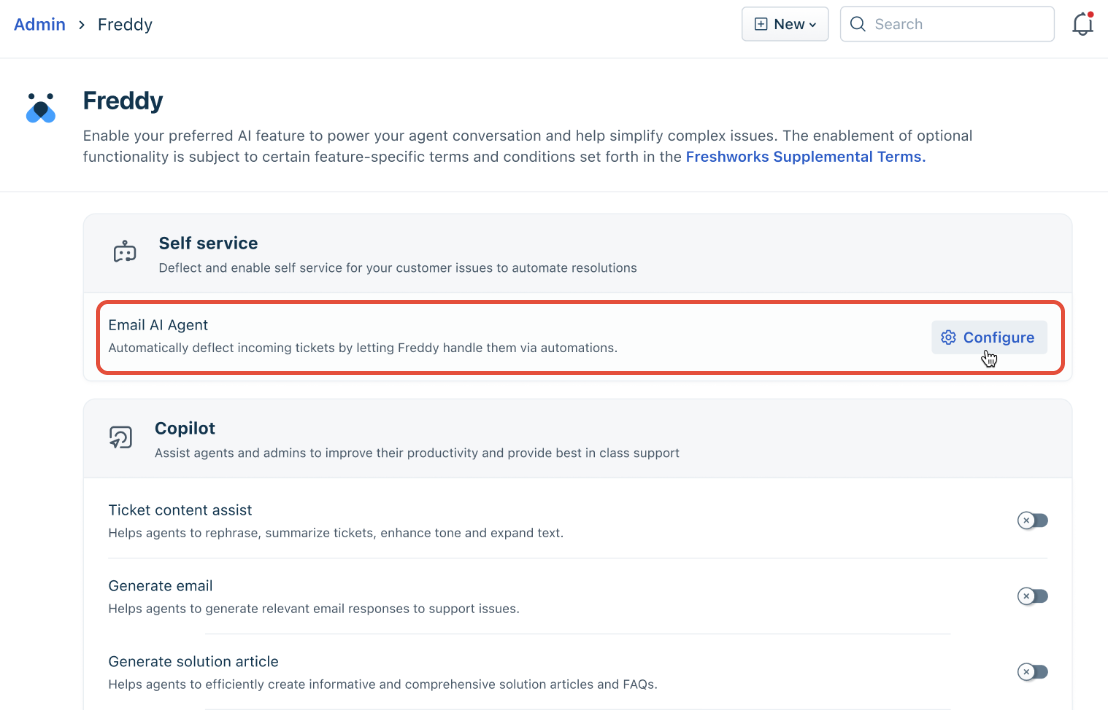Image resolution: width=1108 pixels, height=710 pixels.
Task: Click 'Automatically deflect incoming tickets' description
Action: pos(363,348)
